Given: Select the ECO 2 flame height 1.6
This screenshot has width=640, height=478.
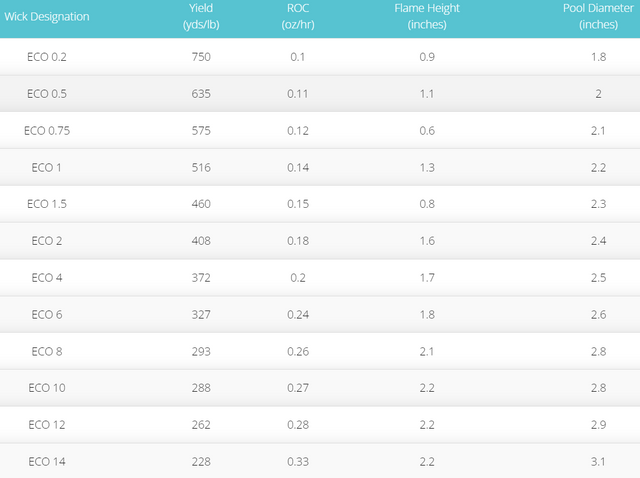Looking at the screenshot, I should [x=427, y=241].
